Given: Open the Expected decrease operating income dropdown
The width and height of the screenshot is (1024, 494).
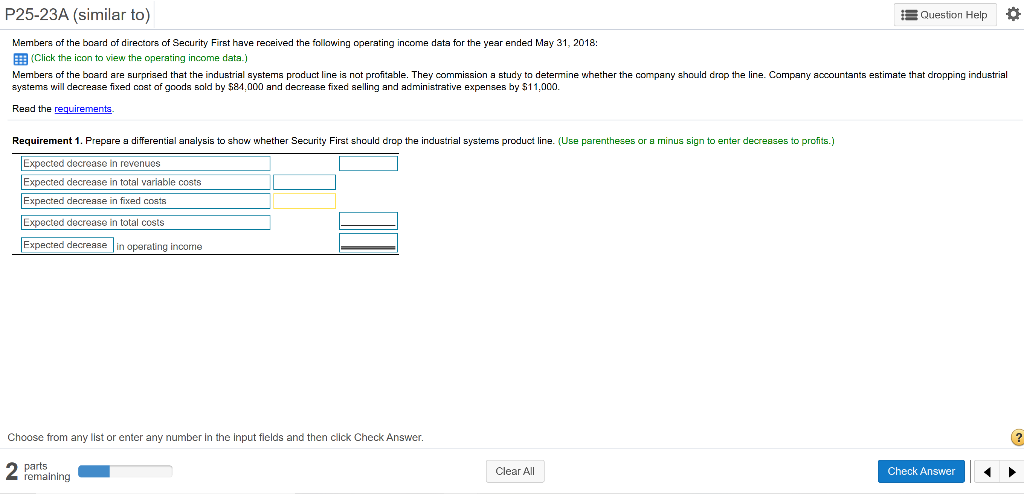Looking at the screenshot, I should click(67, 245).
